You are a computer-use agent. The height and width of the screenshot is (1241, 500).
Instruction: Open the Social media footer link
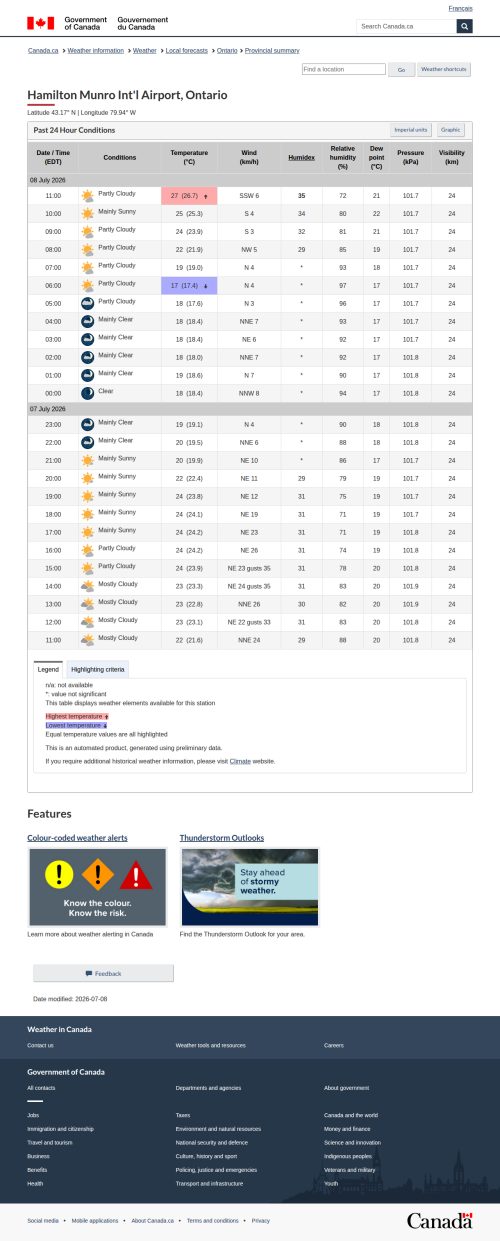click(43, 1220)
